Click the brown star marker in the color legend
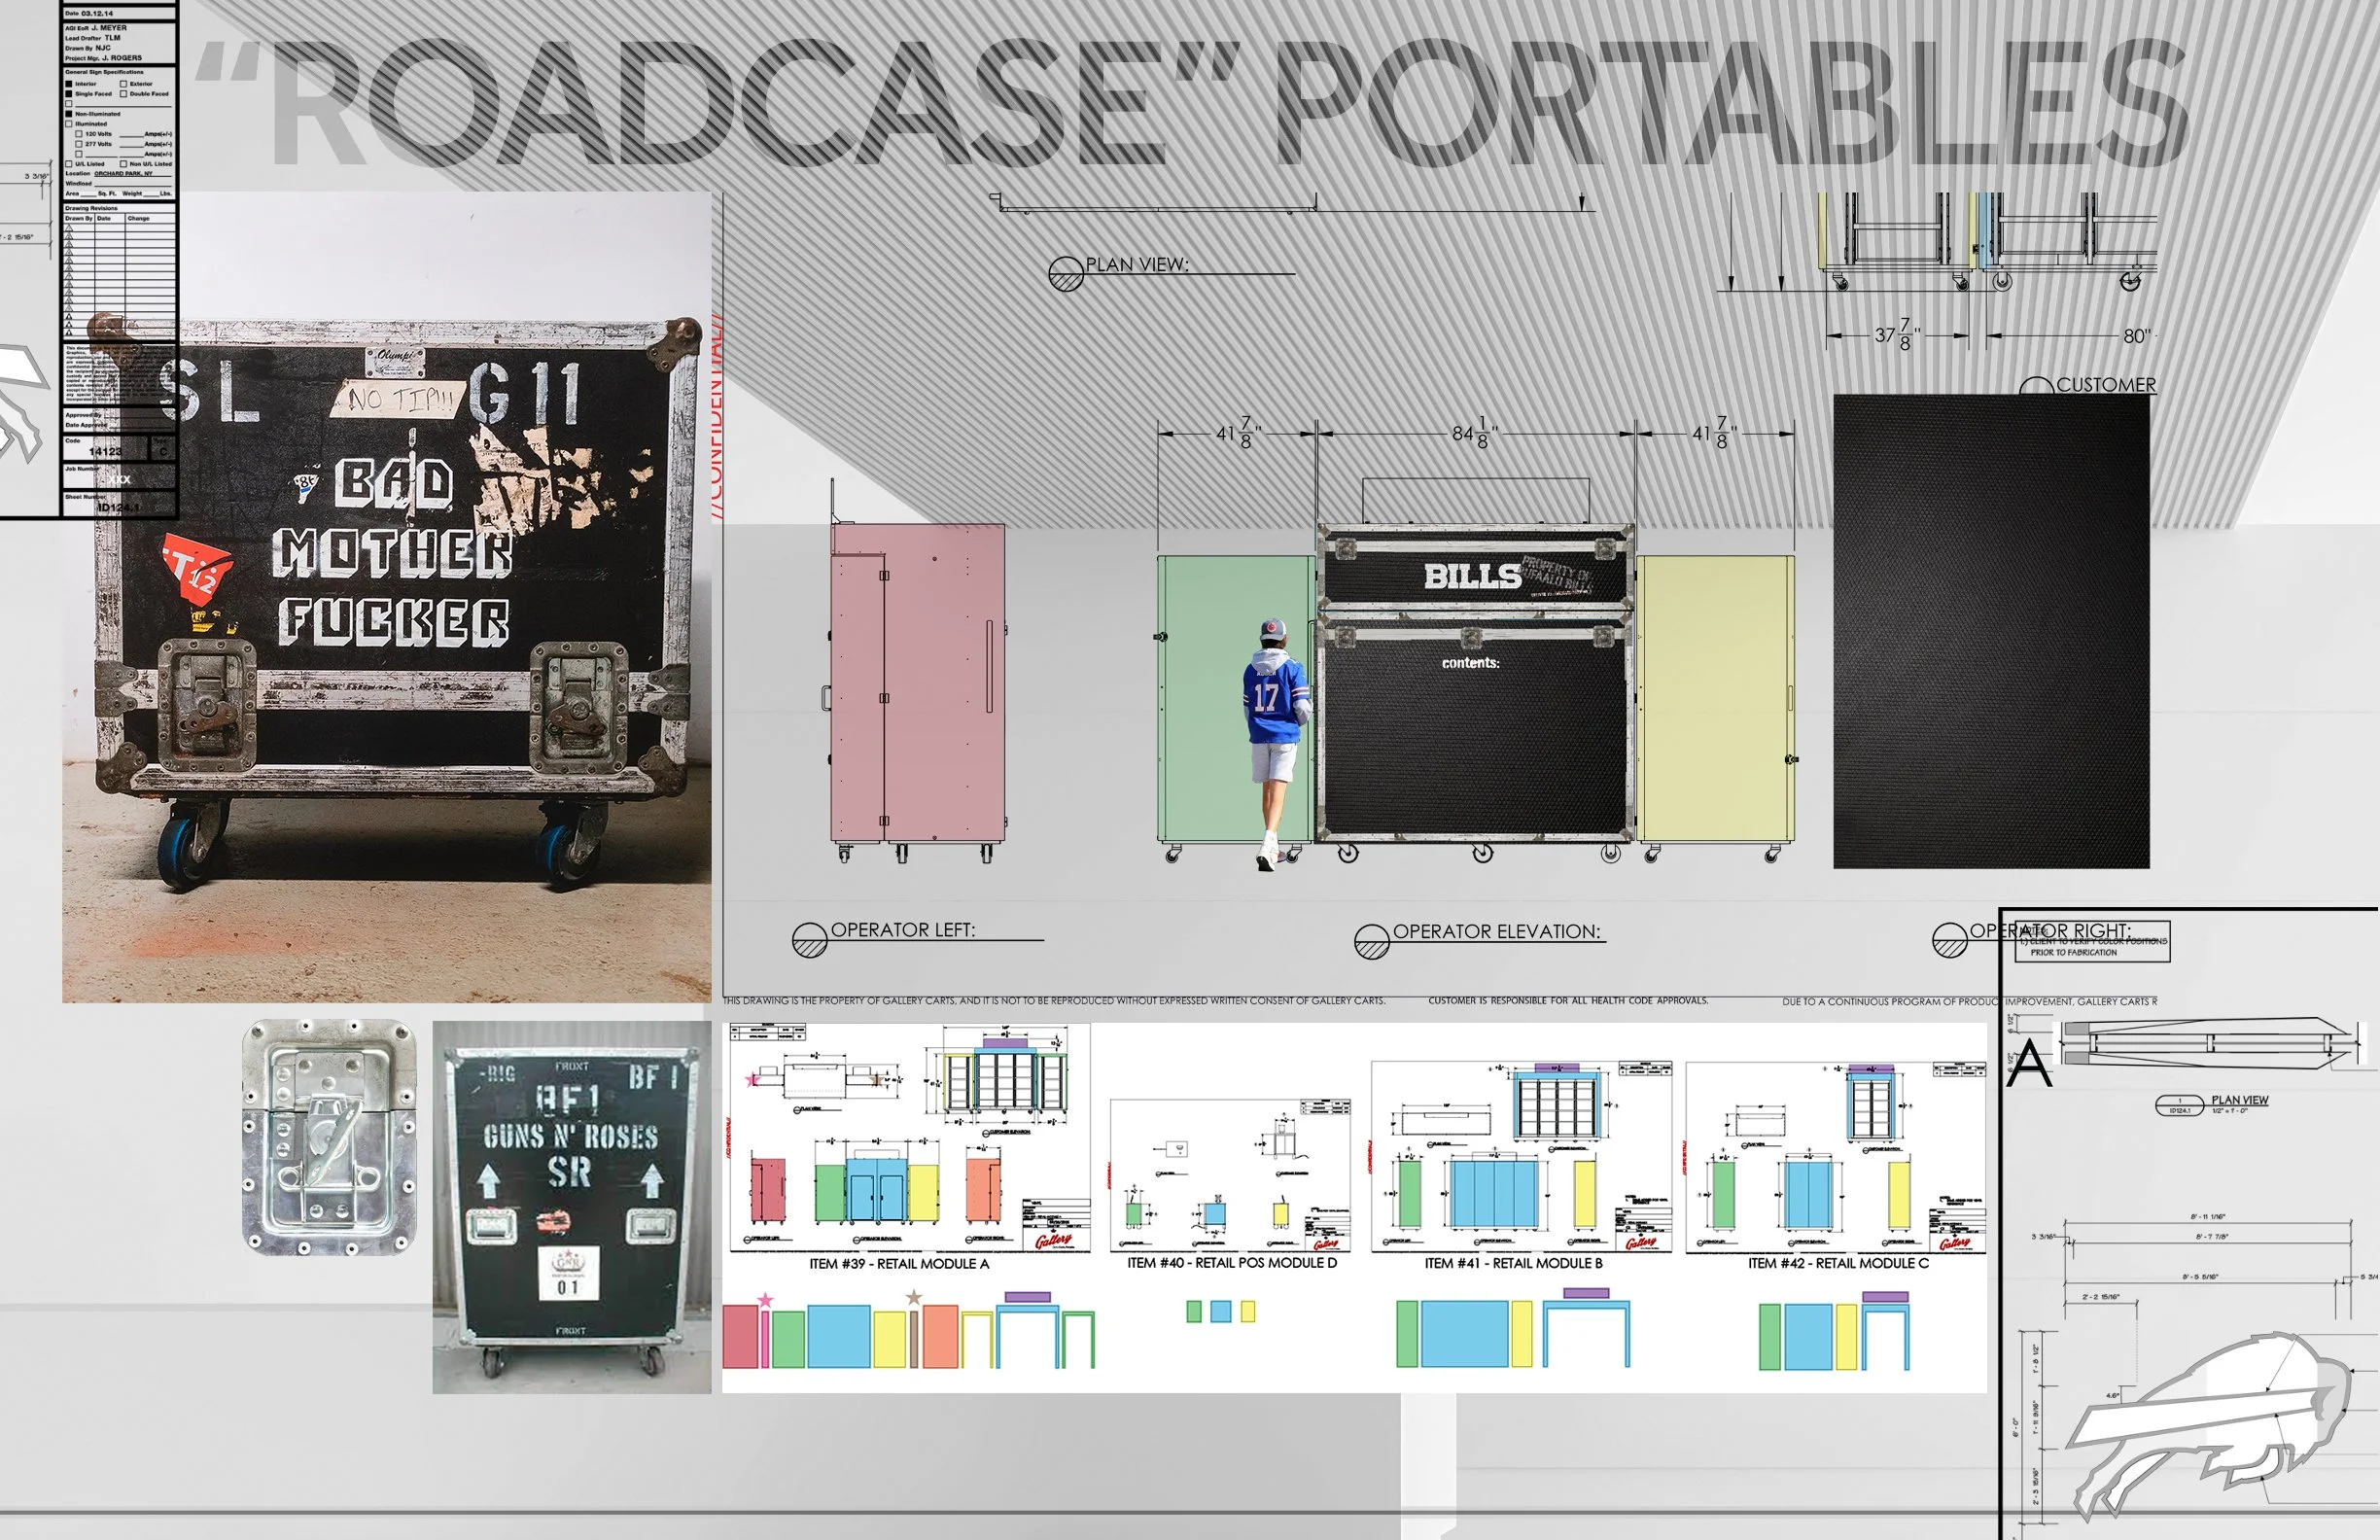 (x=913, y=1298)
